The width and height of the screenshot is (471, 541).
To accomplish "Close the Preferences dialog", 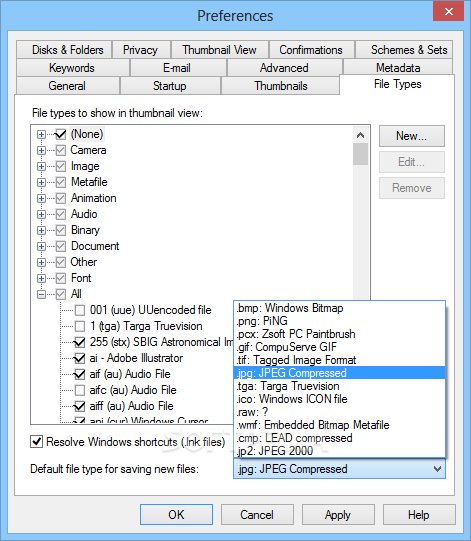I will point(449,11).
